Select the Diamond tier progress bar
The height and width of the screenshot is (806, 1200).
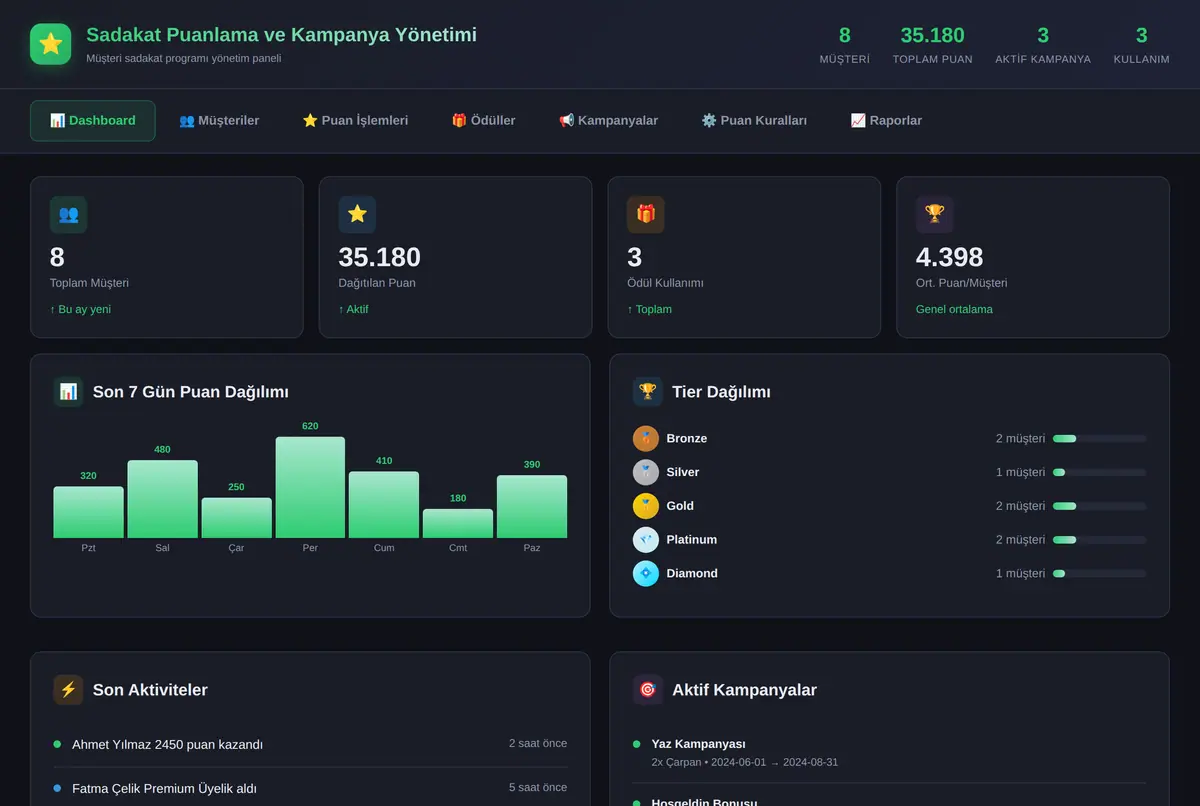point(1099,574)
